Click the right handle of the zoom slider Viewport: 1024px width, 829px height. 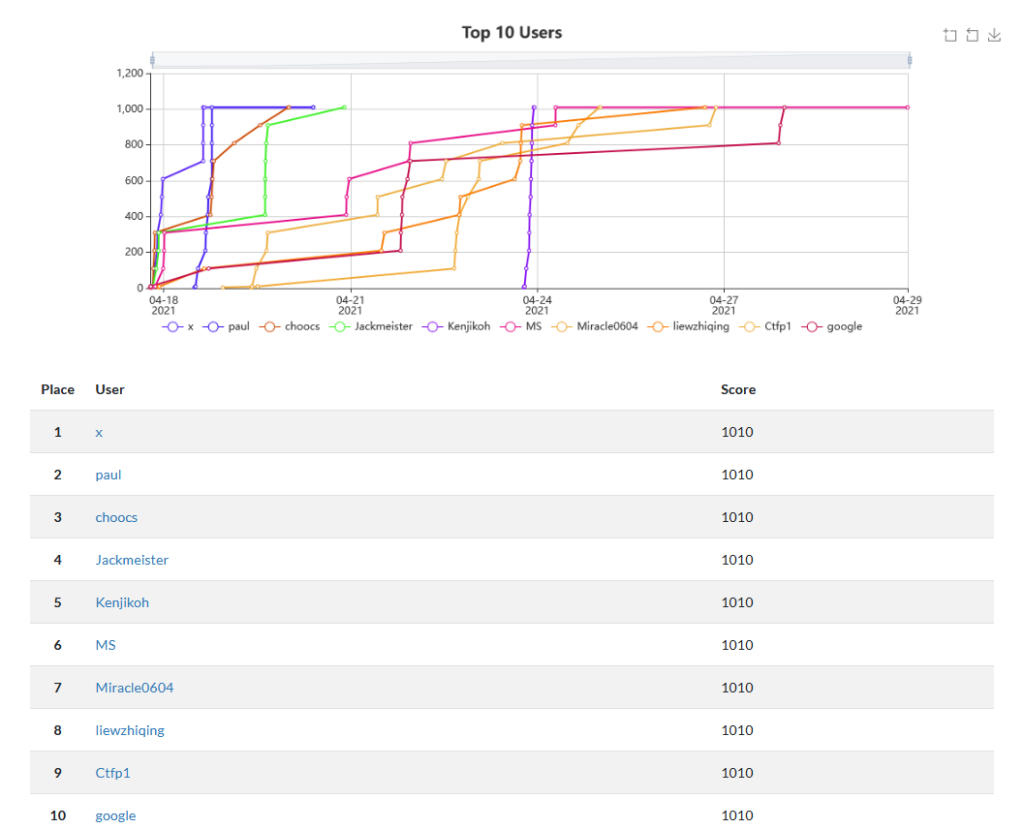[x=909, y=61]
